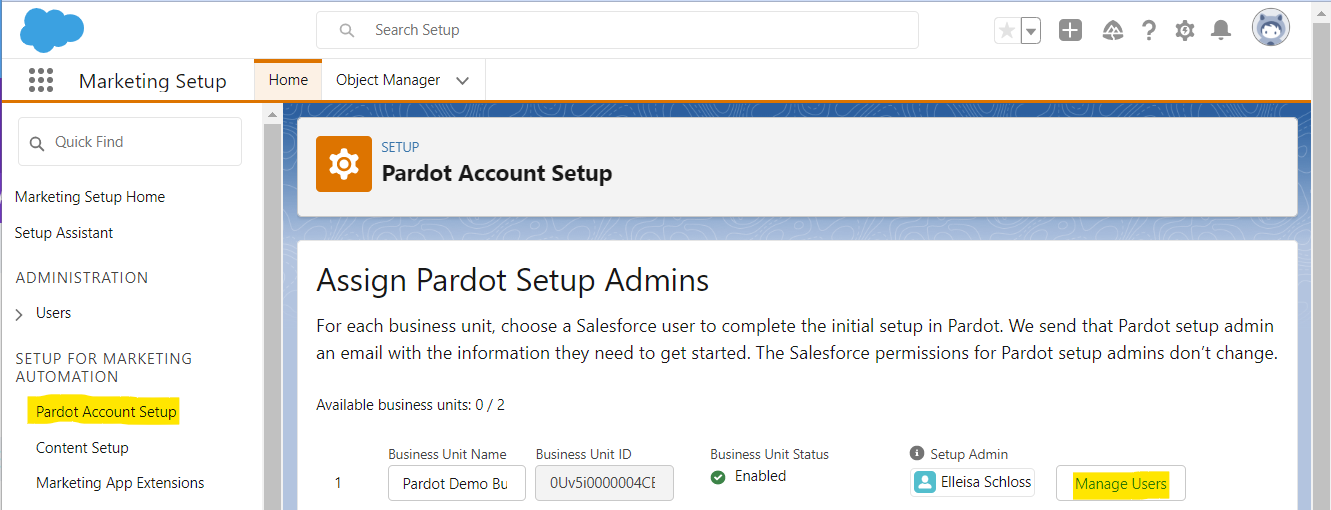
Task: Expand the Object Manager tab dropdown
Action: 462,81
